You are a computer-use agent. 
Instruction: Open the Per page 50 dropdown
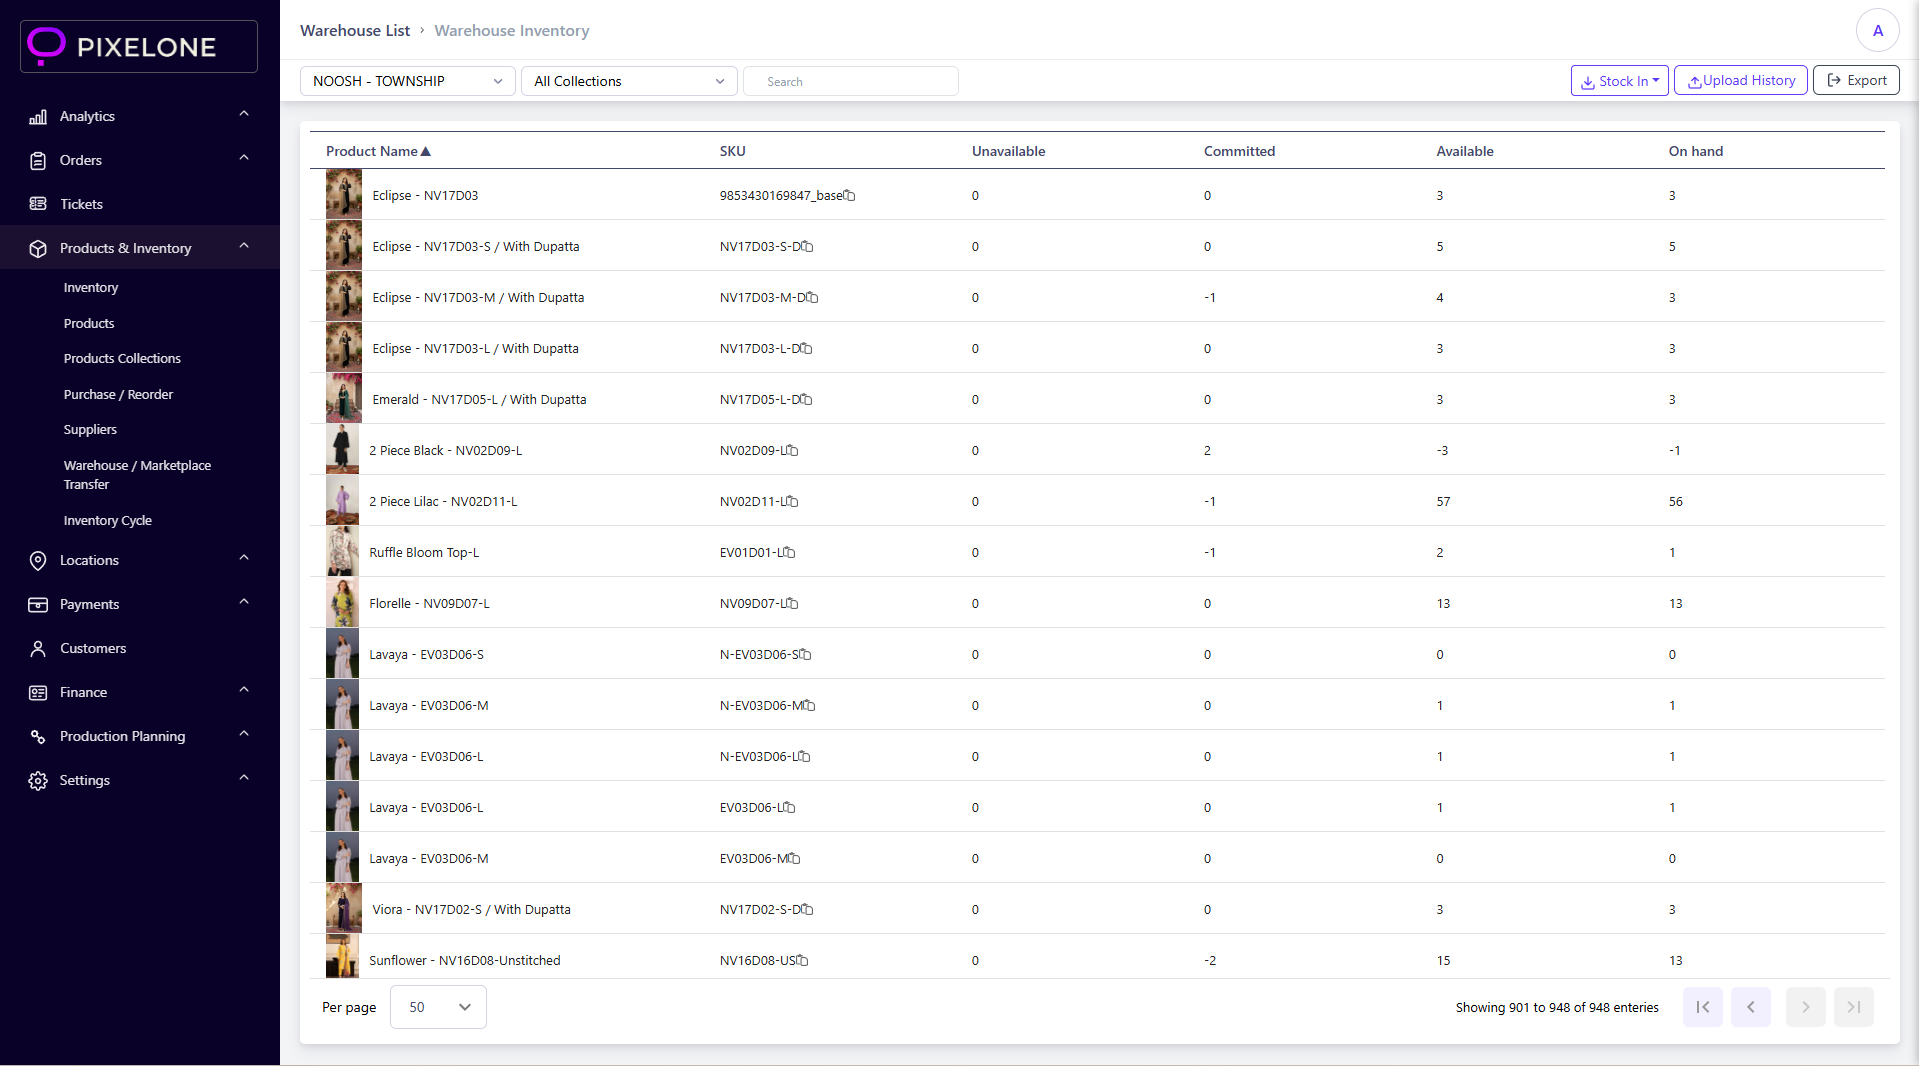click(438, 1007)
